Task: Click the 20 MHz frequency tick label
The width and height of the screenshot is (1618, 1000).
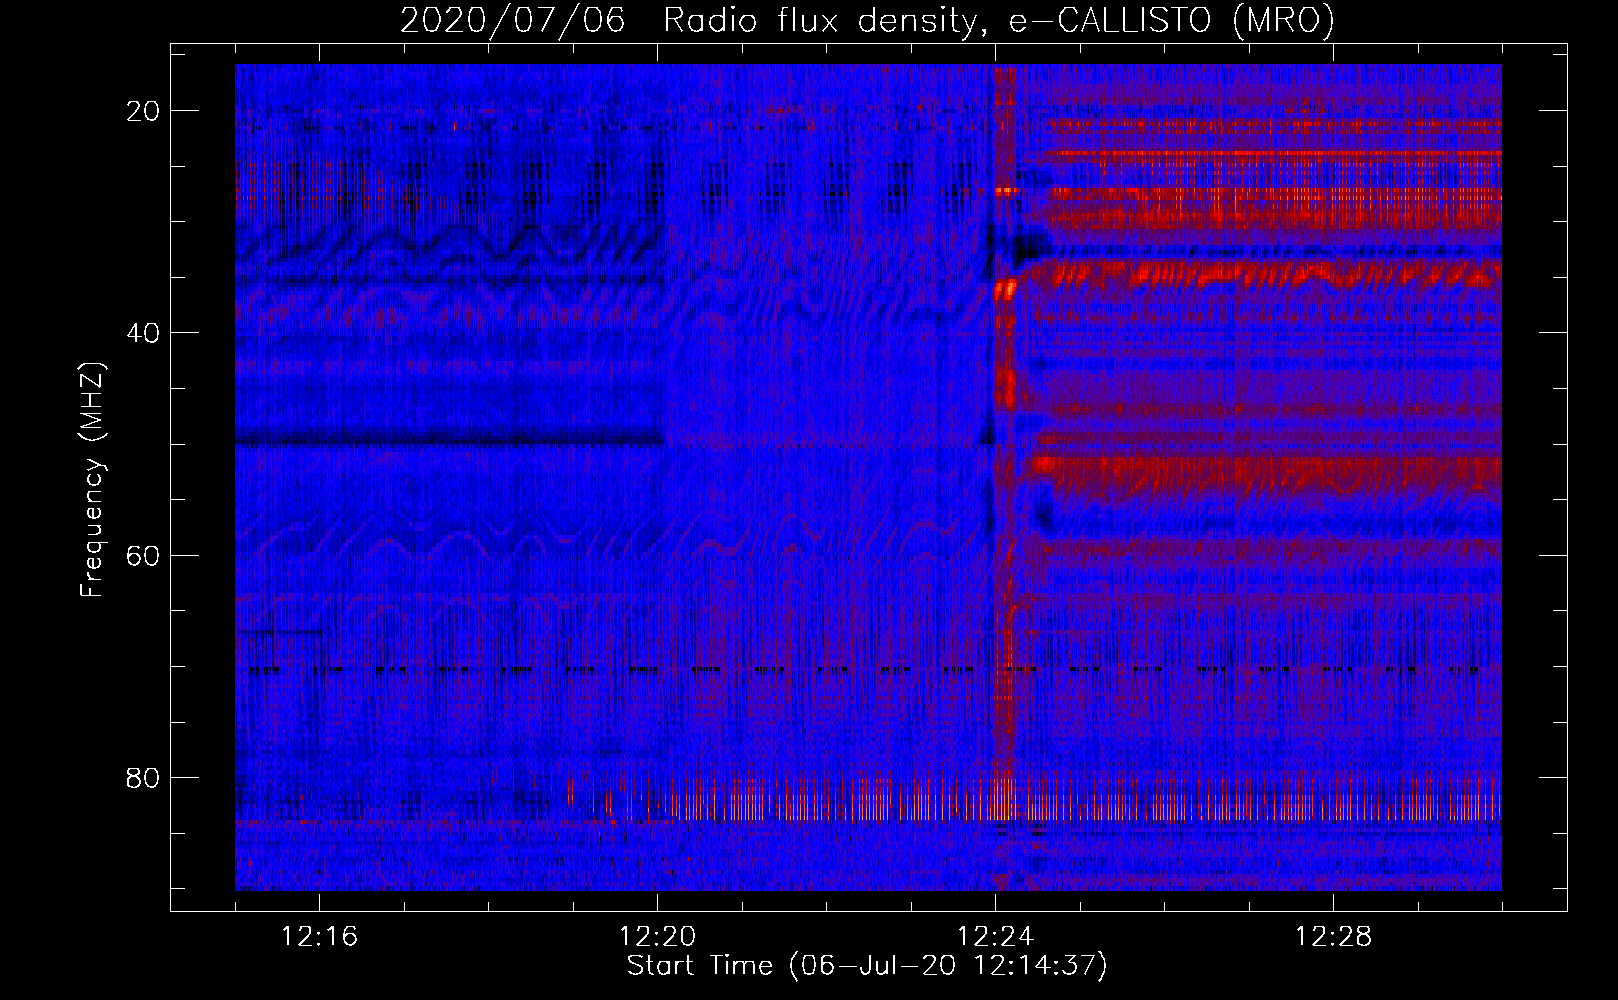Action: pyautogui.click(x=144, y=111)
